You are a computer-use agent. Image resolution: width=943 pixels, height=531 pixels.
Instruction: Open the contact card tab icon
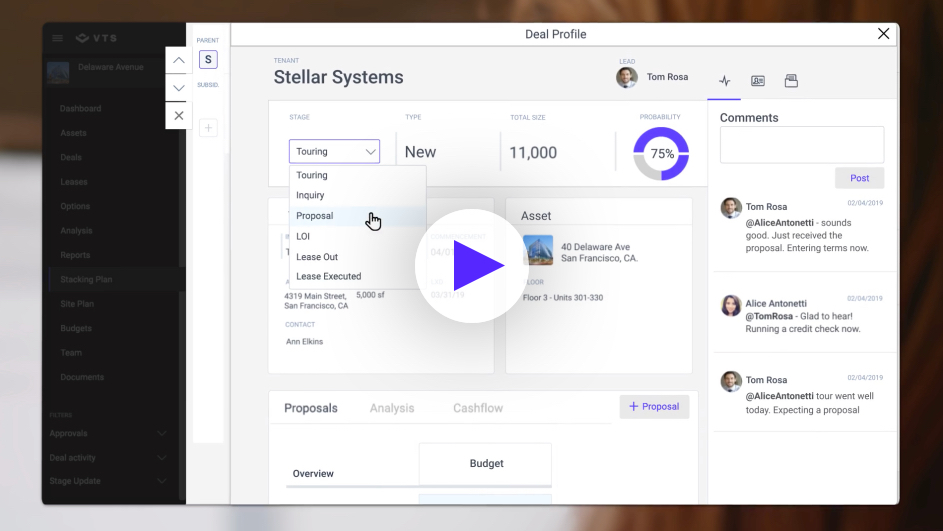(758, 81)
